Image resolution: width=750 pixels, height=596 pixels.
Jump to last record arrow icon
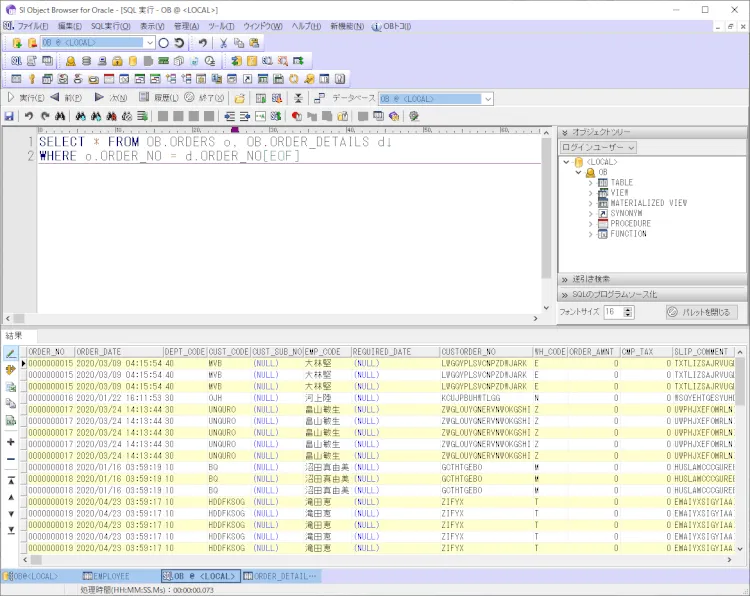(x=11, y=529)
